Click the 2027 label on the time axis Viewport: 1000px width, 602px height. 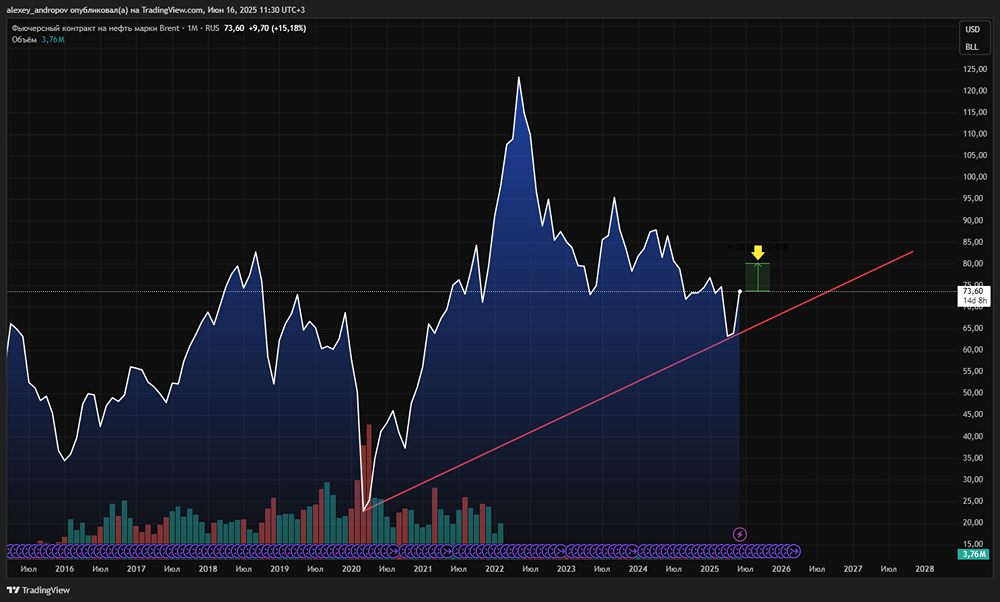pos(853,569)
